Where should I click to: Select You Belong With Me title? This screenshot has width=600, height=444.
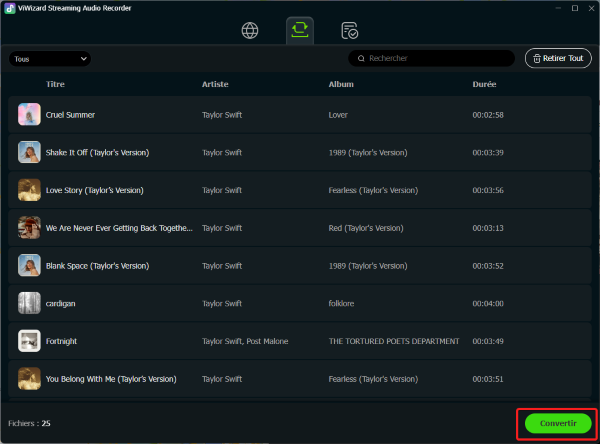coord(111,379)
